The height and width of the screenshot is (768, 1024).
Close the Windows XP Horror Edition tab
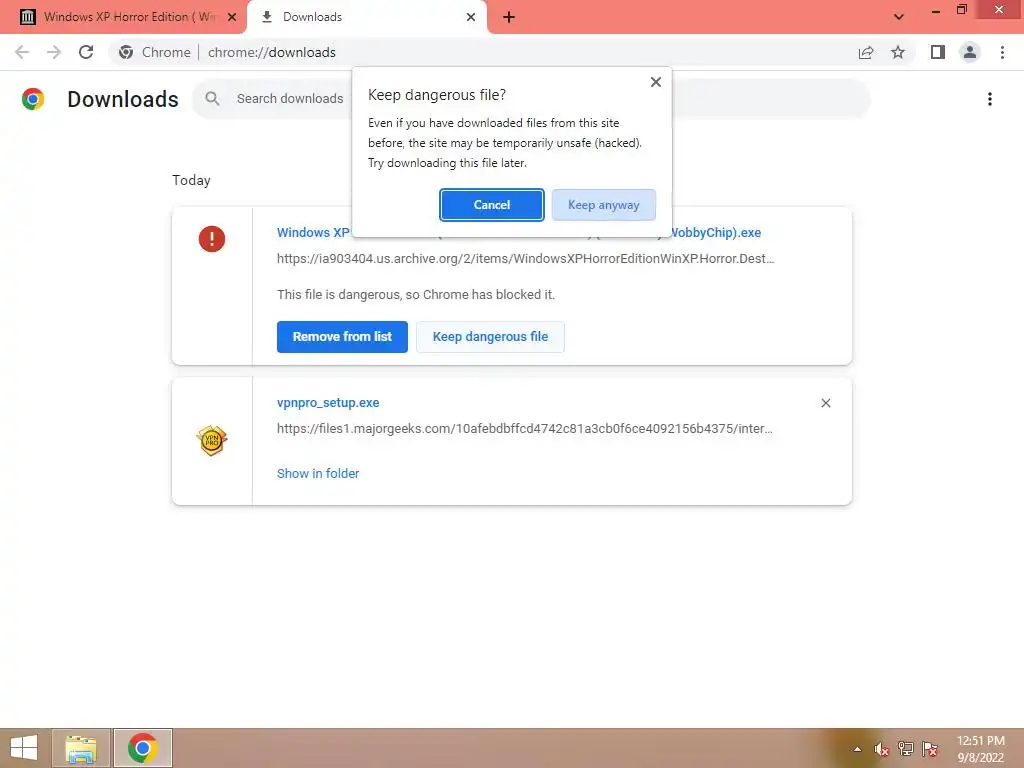(x=232, y=17)
